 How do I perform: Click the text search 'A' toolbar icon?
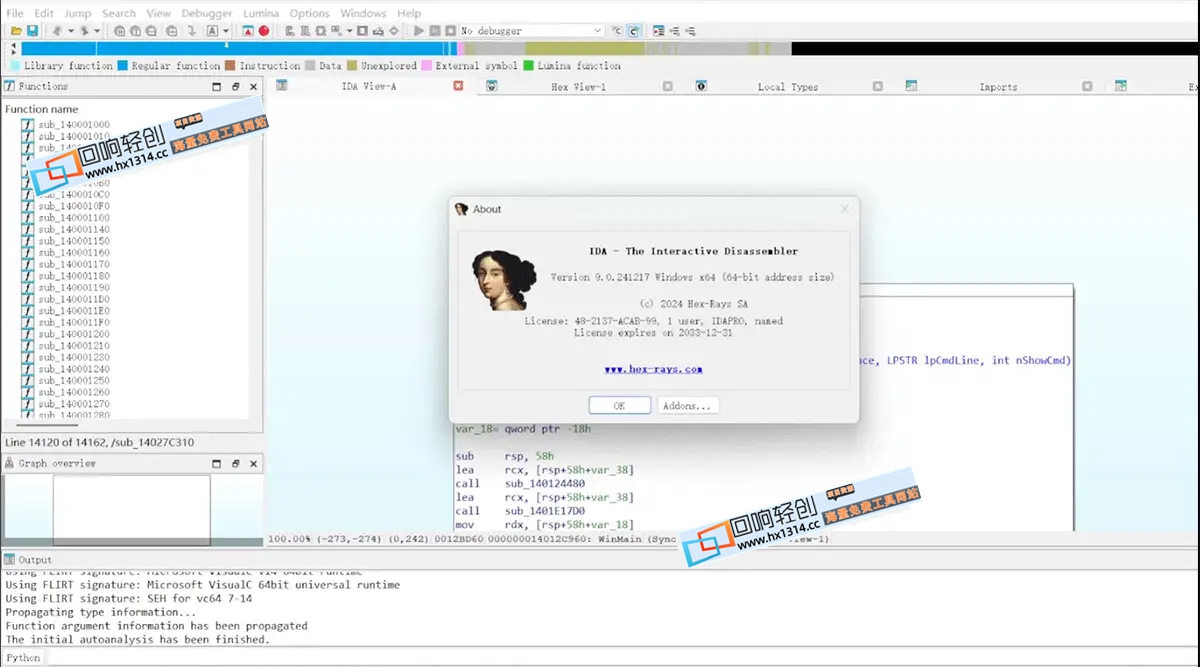[x=212, y=31]
